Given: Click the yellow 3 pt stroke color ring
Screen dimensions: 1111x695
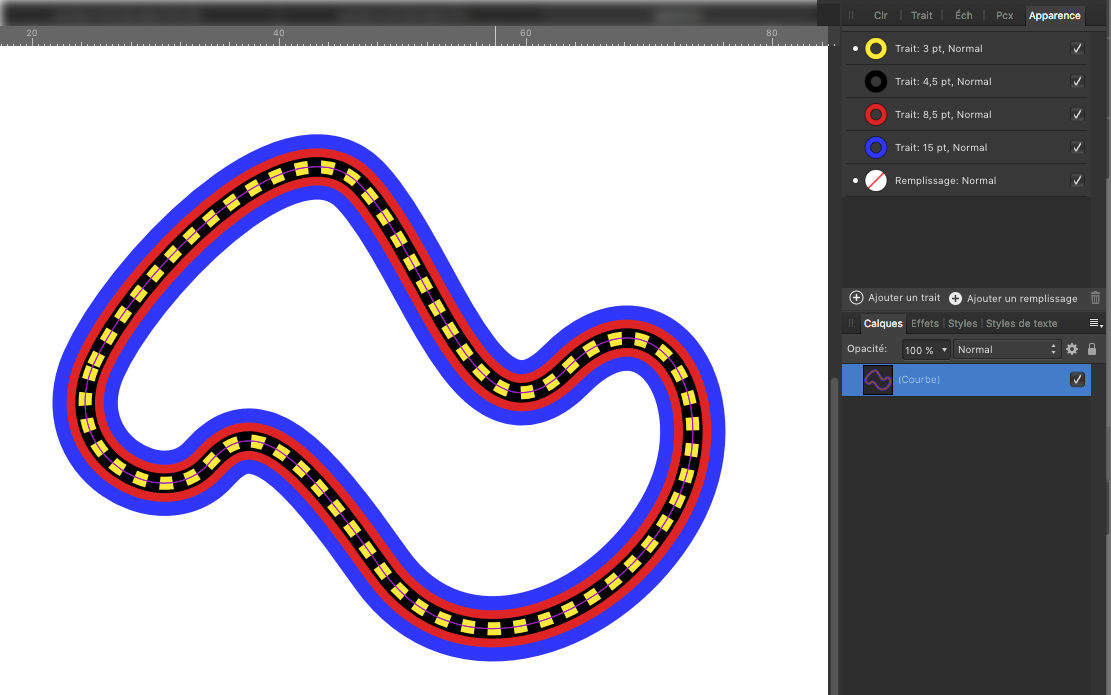Looking at the screenshot, I should pyautogui.click(x=876, y=49).
